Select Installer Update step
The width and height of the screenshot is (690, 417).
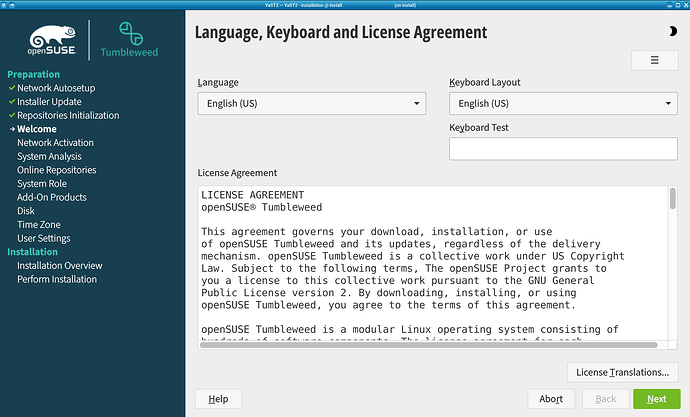click(x=49, y=102)
